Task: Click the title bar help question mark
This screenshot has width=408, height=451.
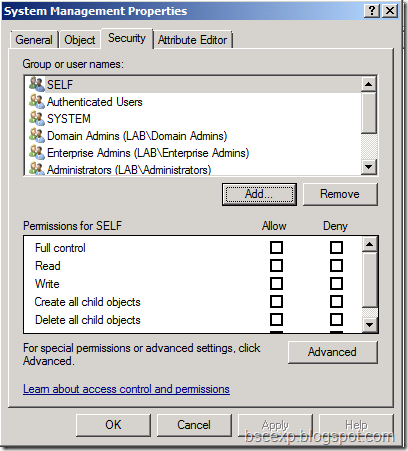Action: tap(372, 11)
